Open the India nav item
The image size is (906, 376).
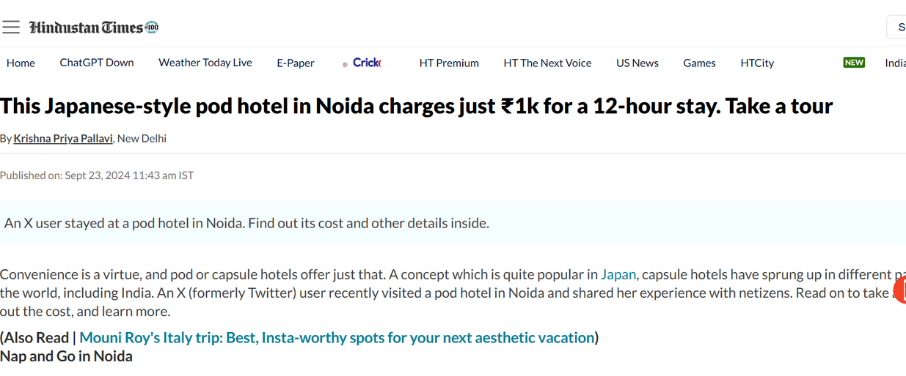click(x=895, y=63)
